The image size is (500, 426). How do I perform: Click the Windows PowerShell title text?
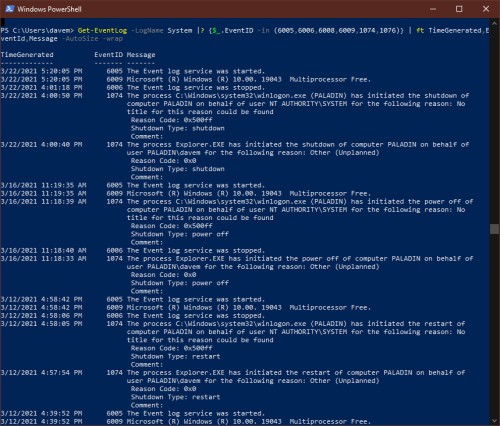pyautogui.click(x=49, y=9)
